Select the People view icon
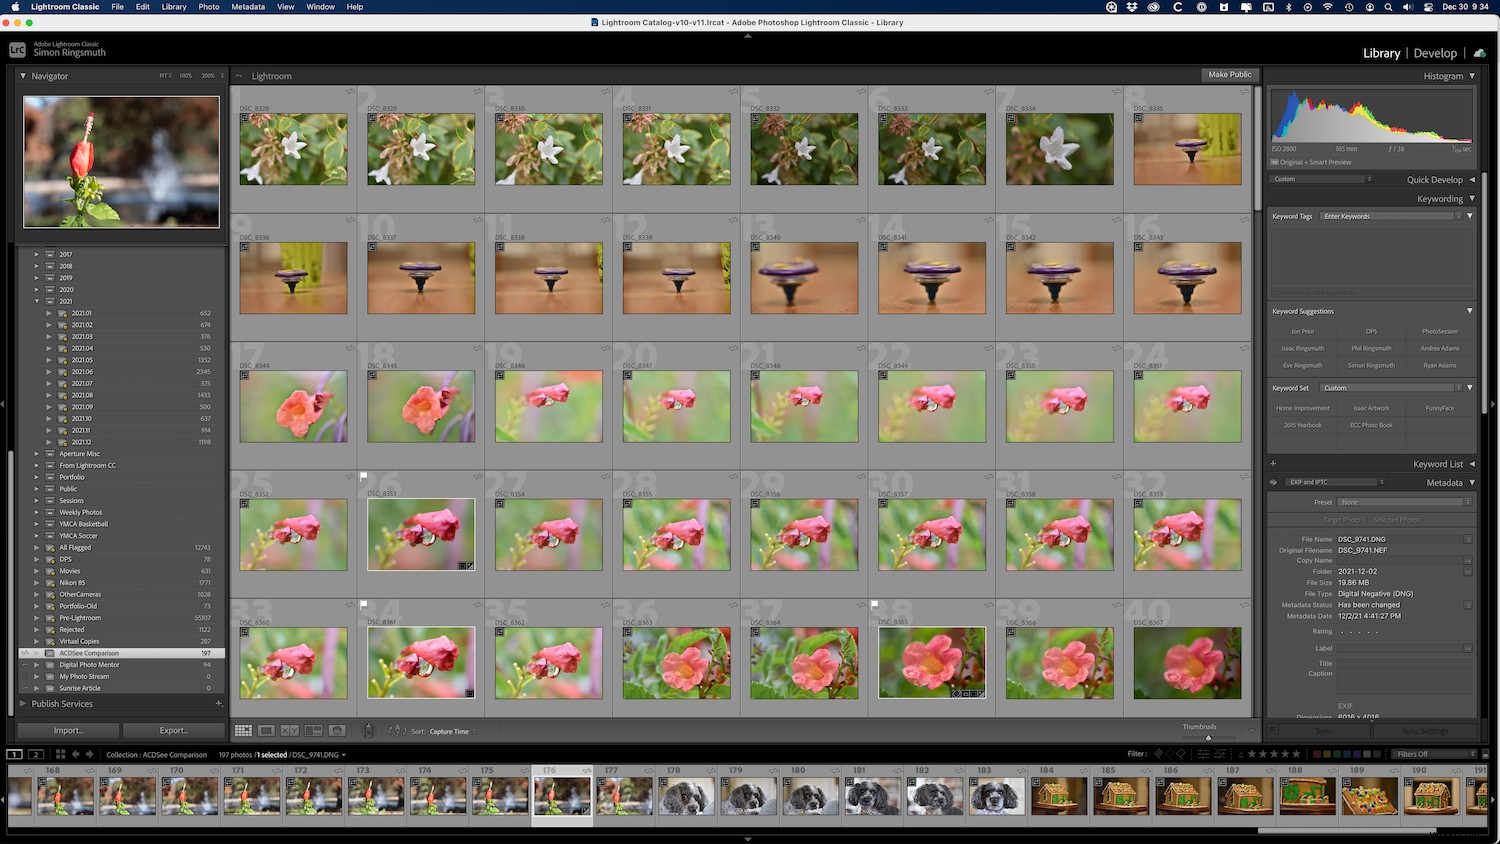This screenshot has height=844, width=1500. 337,731
